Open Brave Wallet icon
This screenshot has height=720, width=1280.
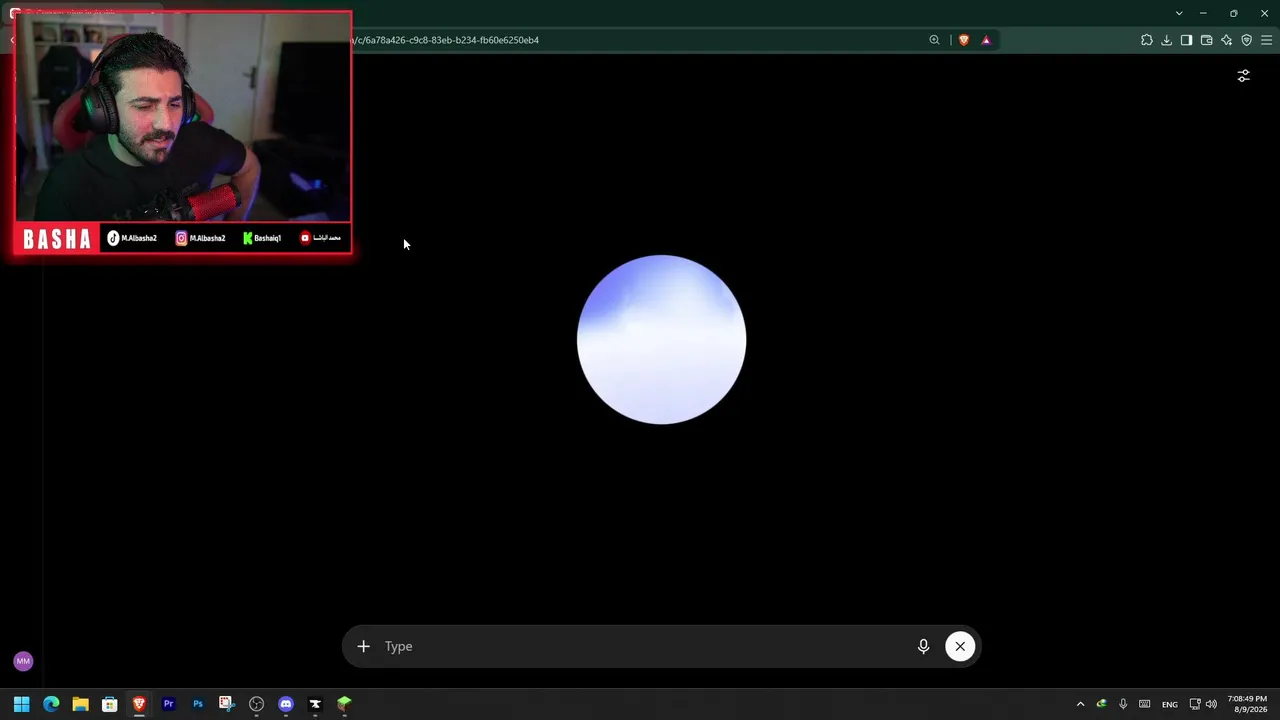(x=1206, y=40)
